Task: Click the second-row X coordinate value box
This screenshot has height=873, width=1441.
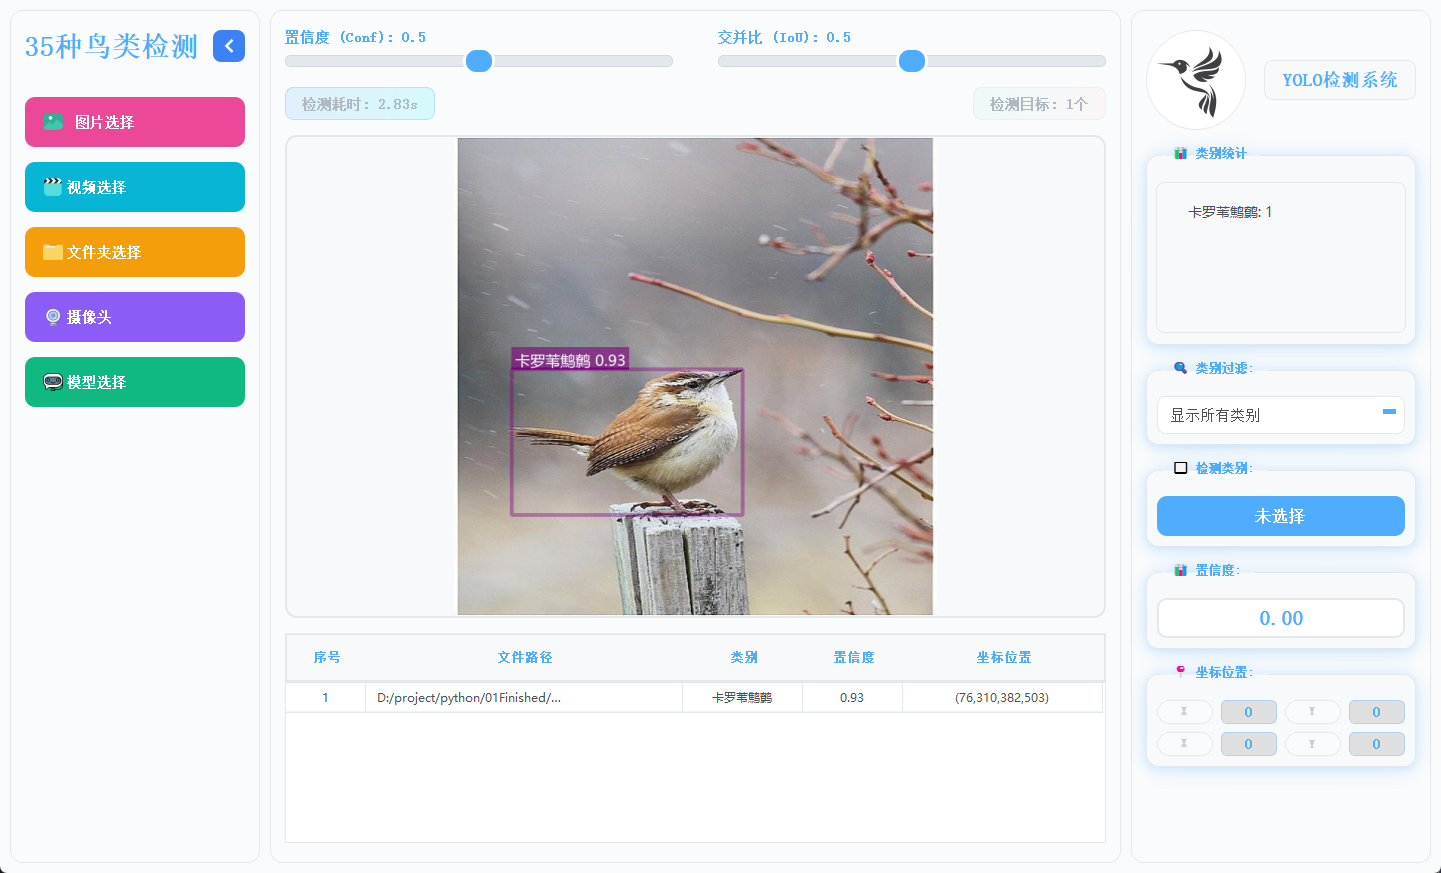Action: pyautogui.click(x=1249, y=744)
